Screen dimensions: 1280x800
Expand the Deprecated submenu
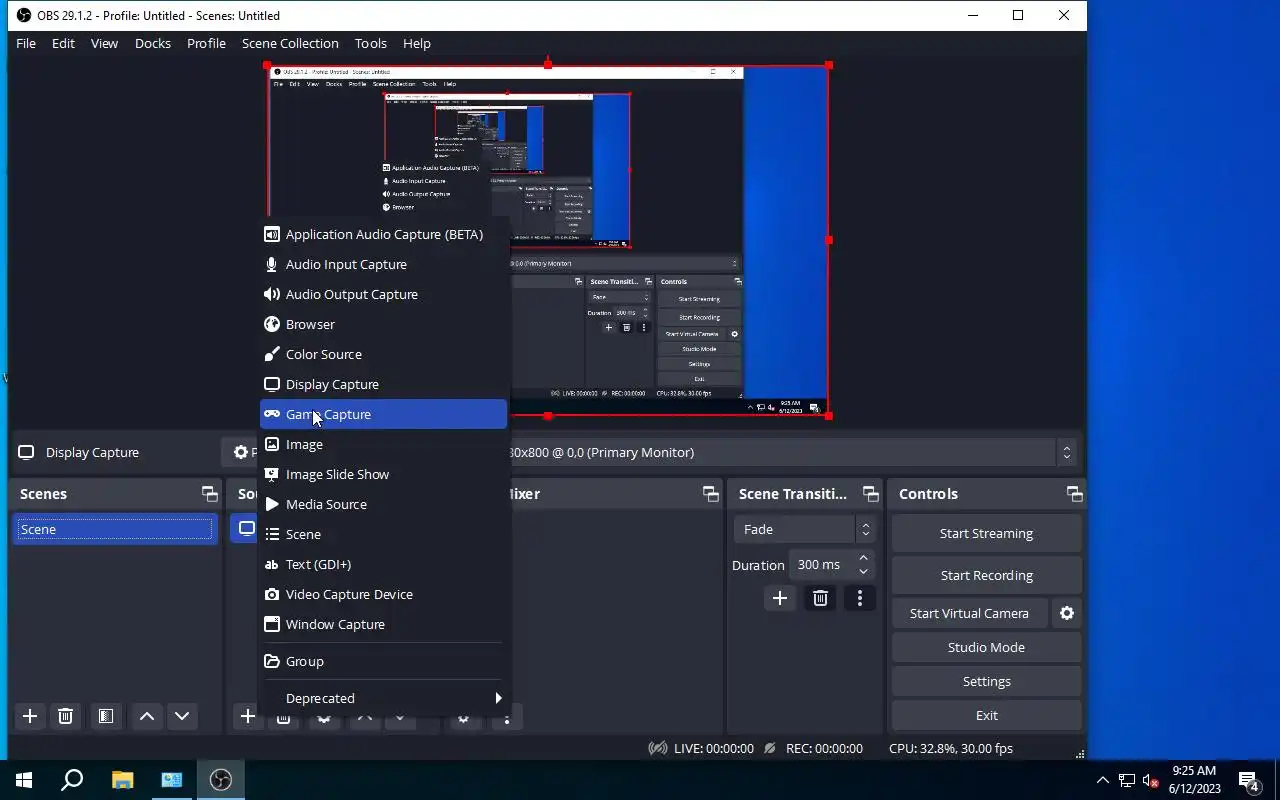pyautogui.click(x=384, y=698)
